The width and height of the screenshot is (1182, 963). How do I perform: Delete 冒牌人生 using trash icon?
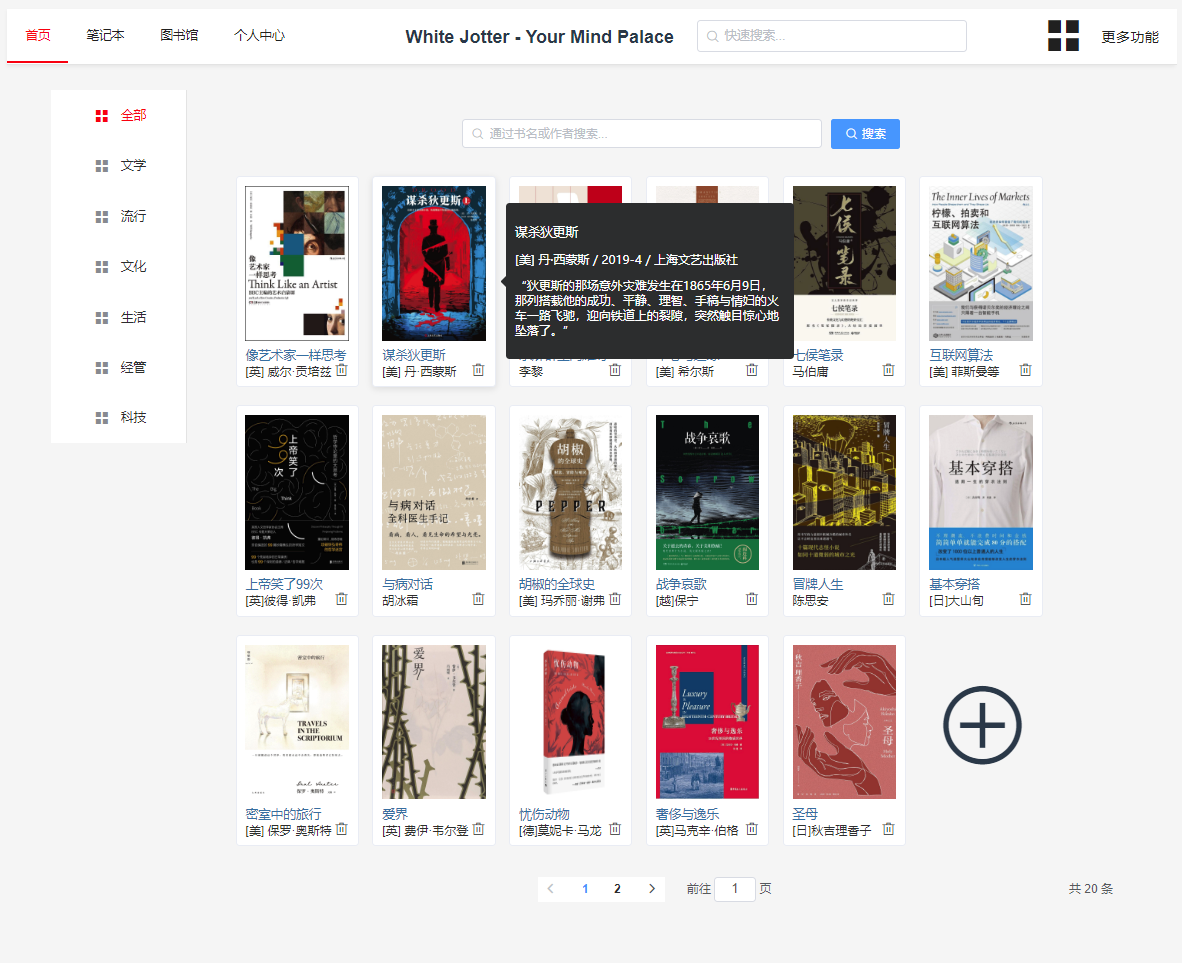(889, 600)
